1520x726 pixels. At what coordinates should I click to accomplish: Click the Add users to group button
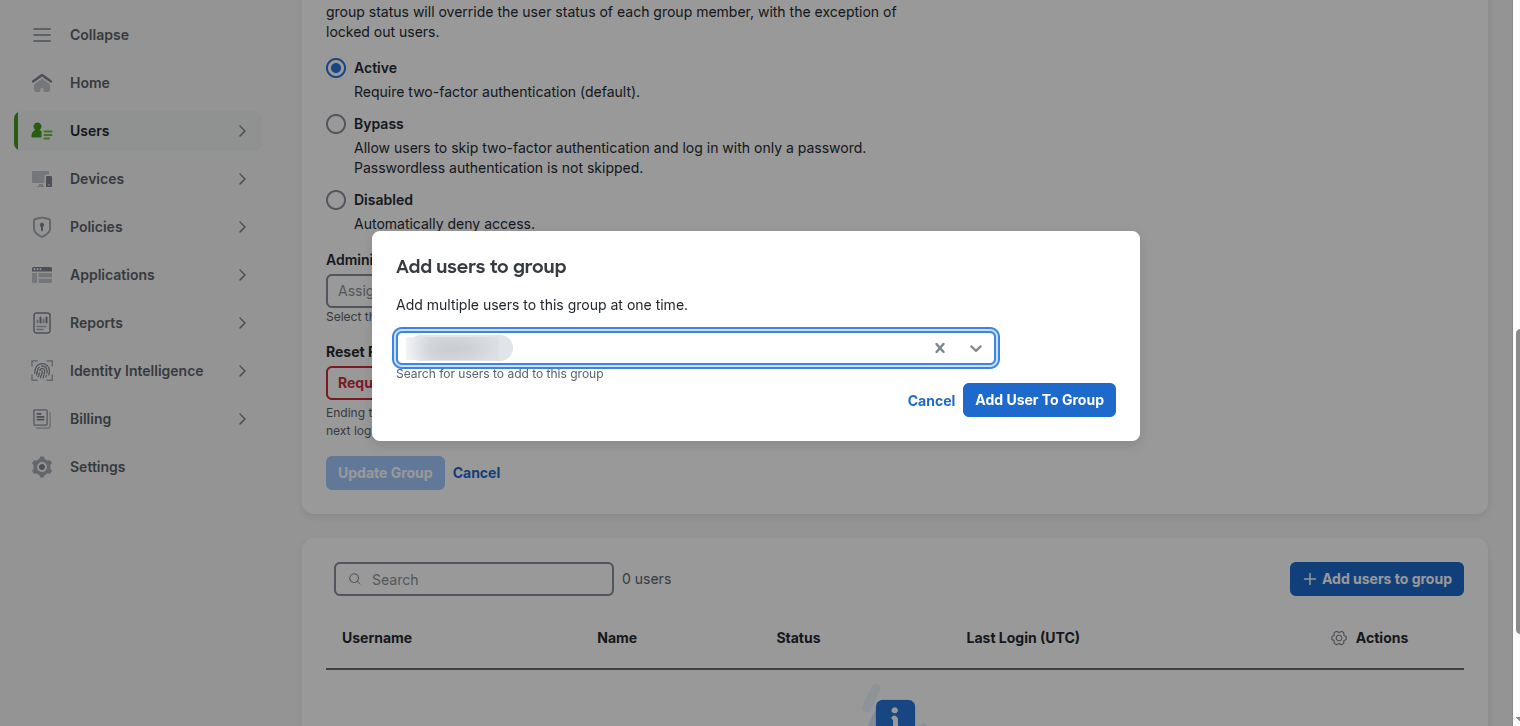[x=1377, y=579]
